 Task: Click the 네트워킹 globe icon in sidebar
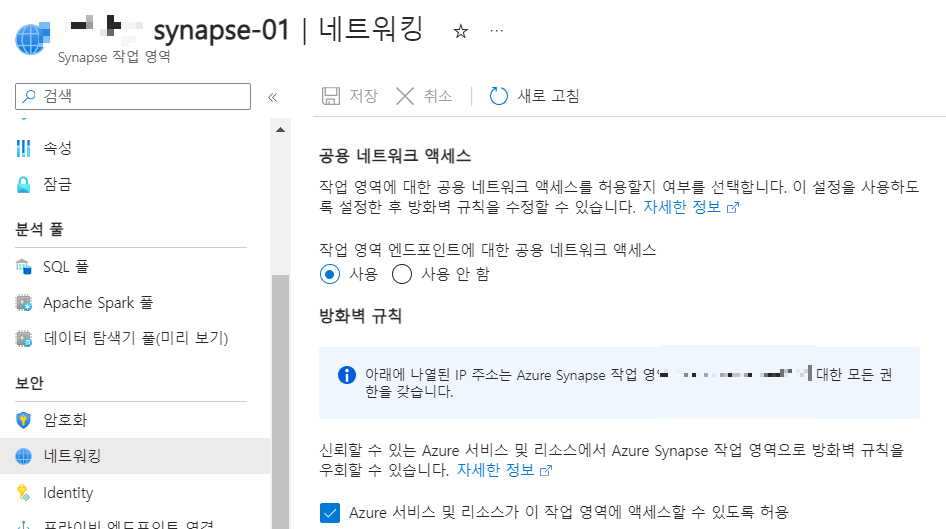point(24,457)
